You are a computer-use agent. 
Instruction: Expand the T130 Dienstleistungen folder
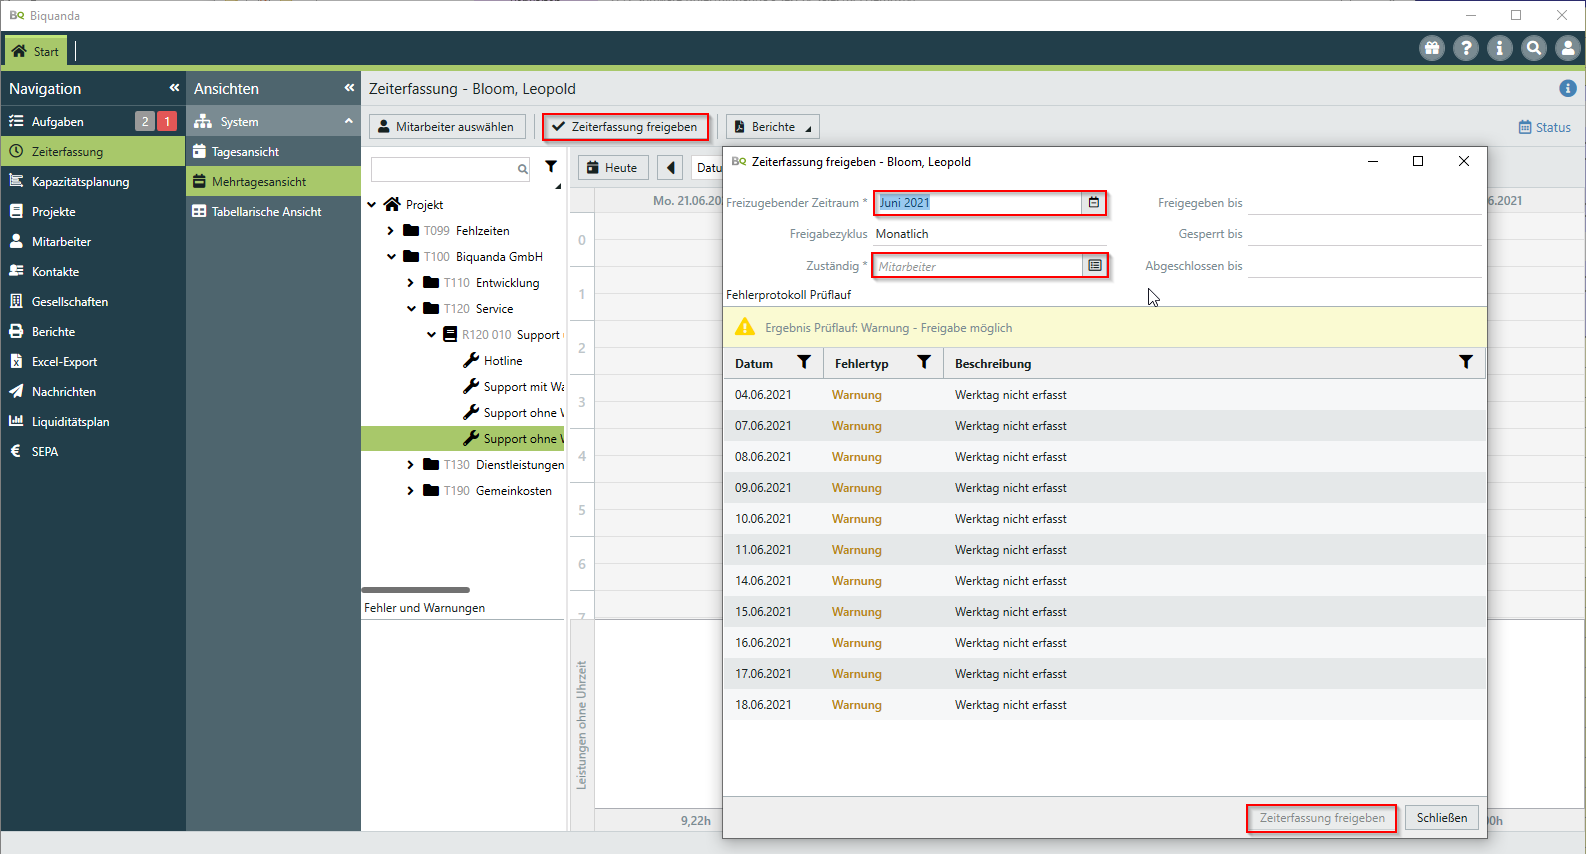[411, 465]
